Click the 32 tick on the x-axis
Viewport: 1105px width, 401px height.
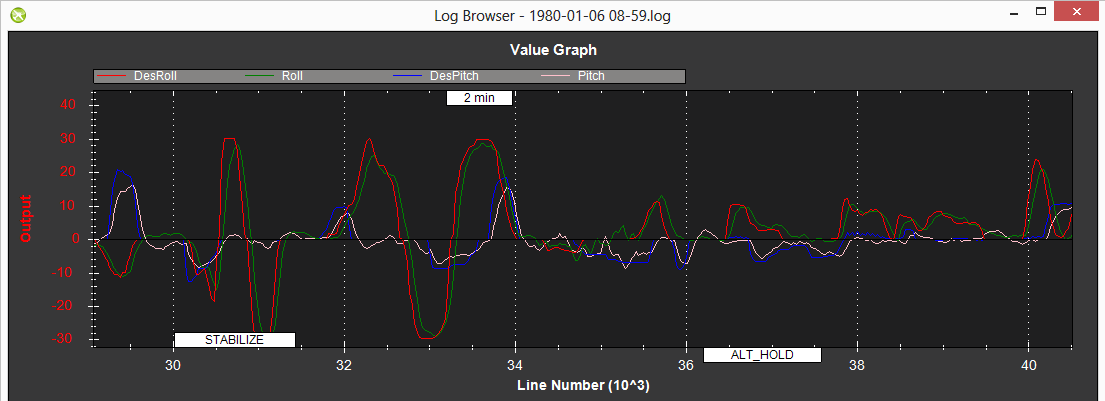345,366
